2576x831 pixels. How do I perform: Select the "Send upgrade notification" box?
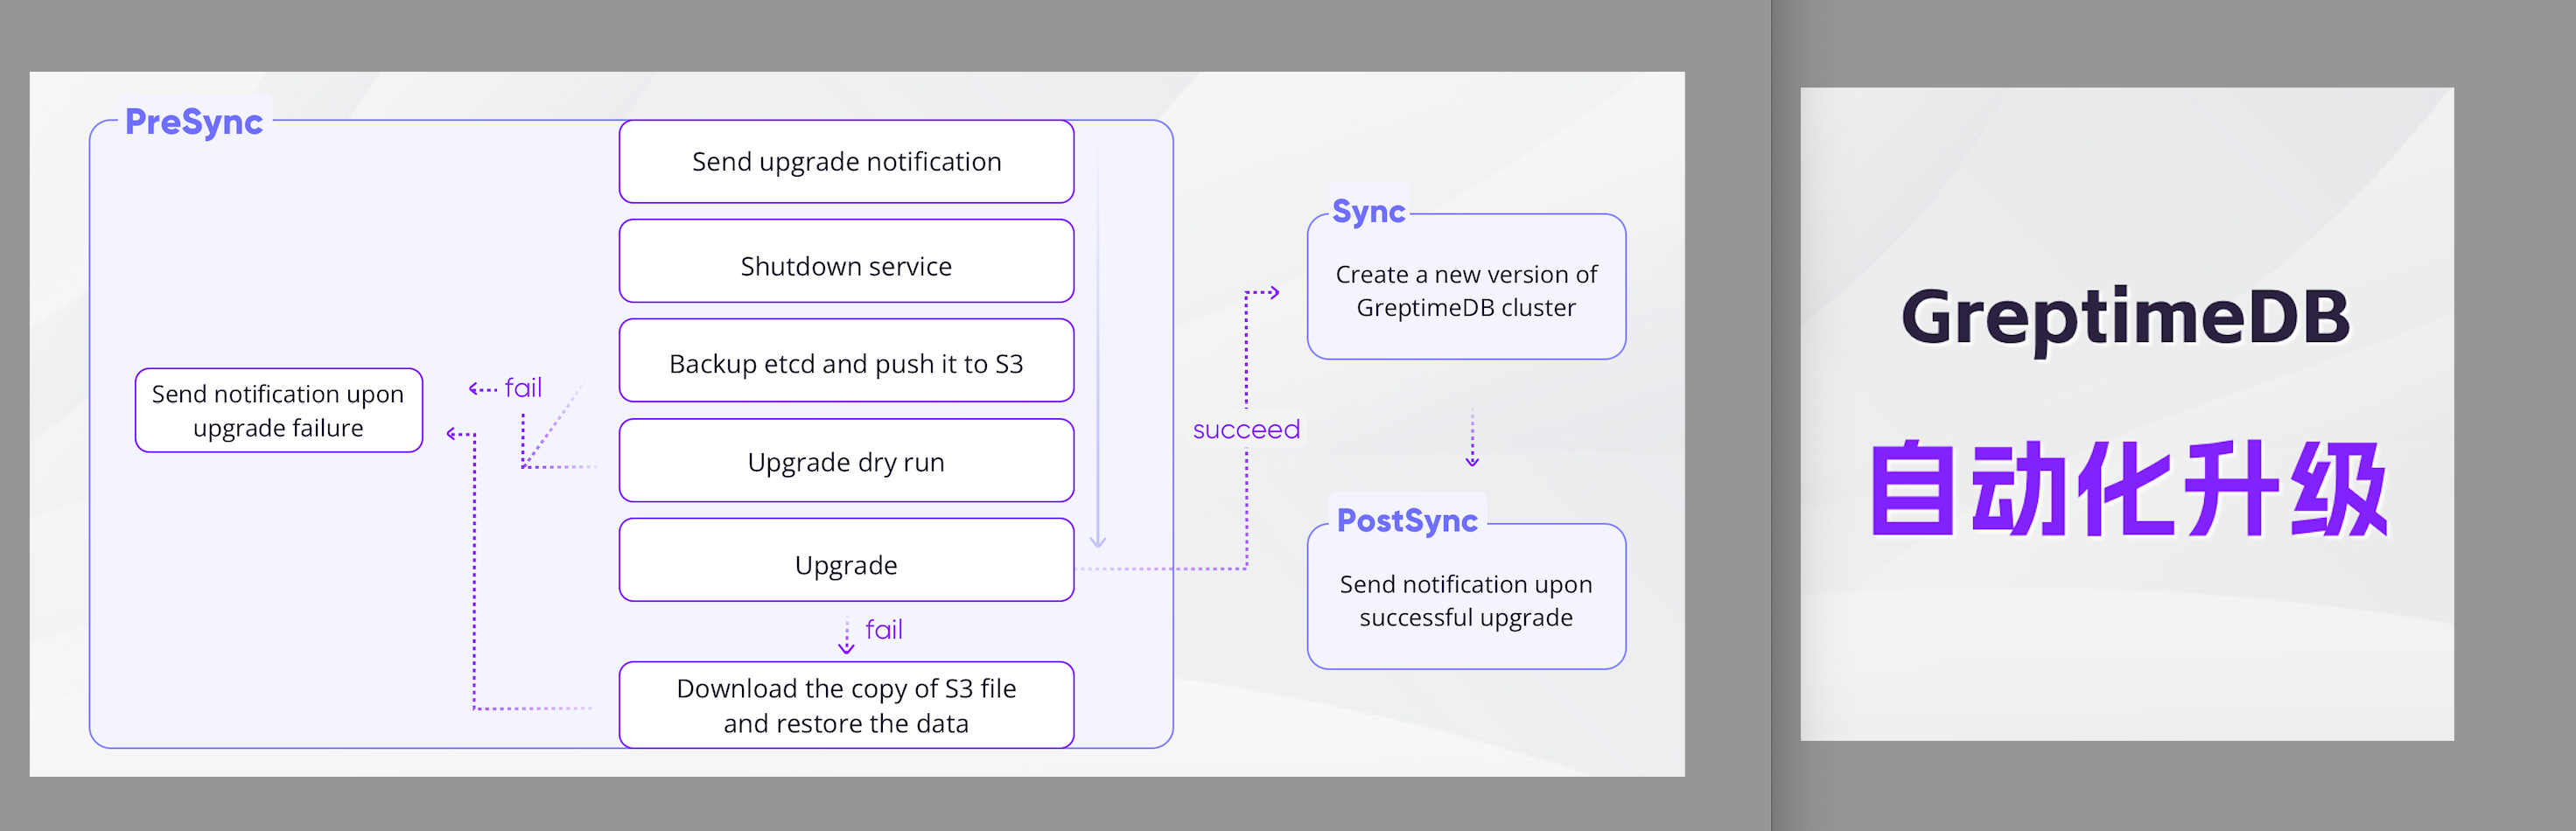click(x=846, y=161)
